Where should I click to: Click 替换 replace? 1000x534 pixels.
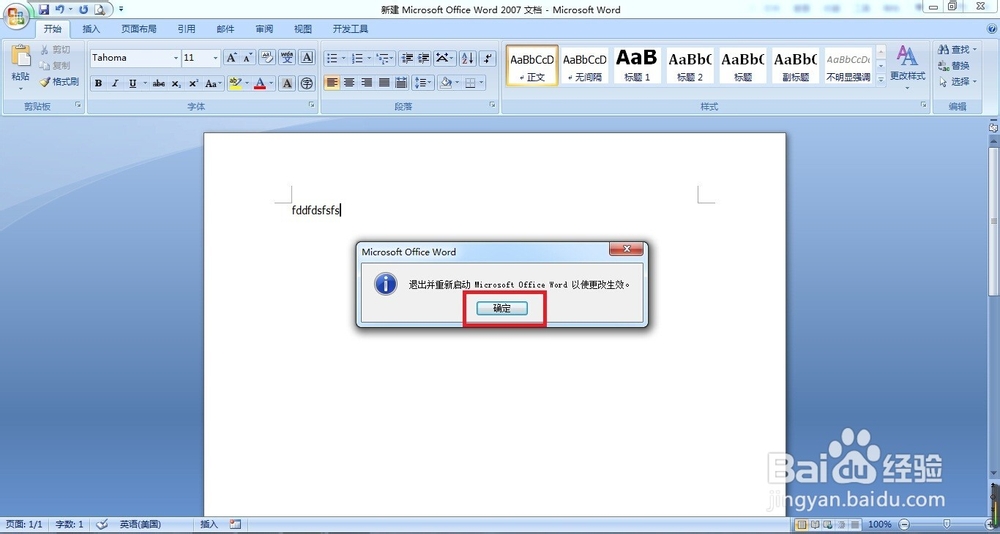pyautogui.click(x=955, y=66)
